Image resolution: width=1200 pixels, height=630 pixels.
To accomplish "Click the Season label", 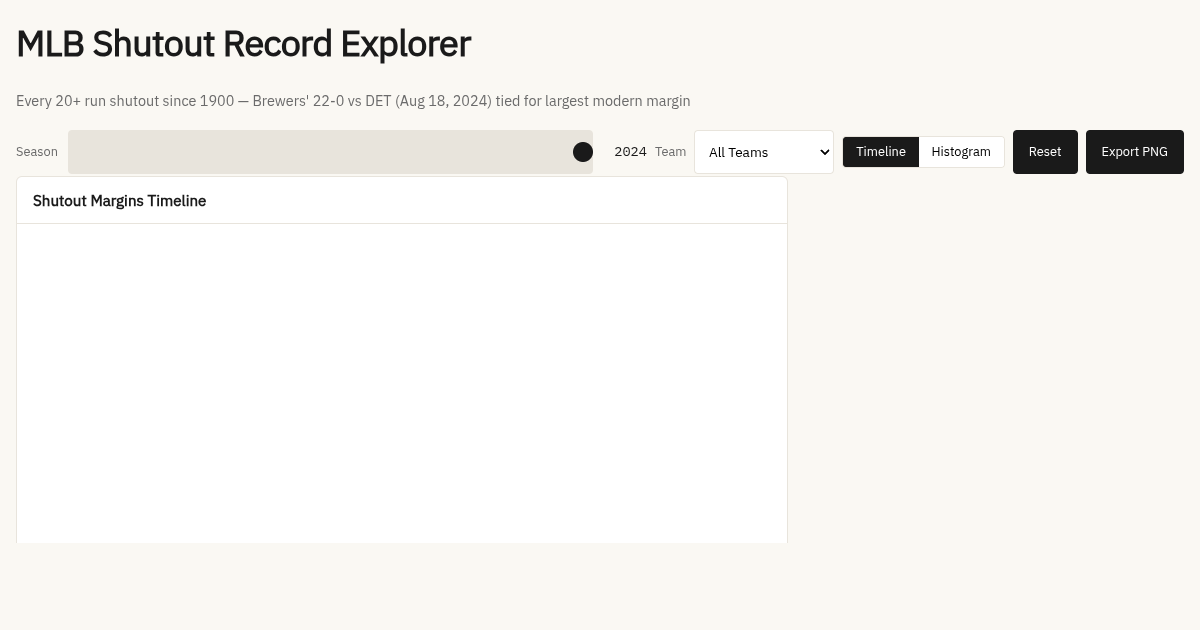I will coord(37,152).
